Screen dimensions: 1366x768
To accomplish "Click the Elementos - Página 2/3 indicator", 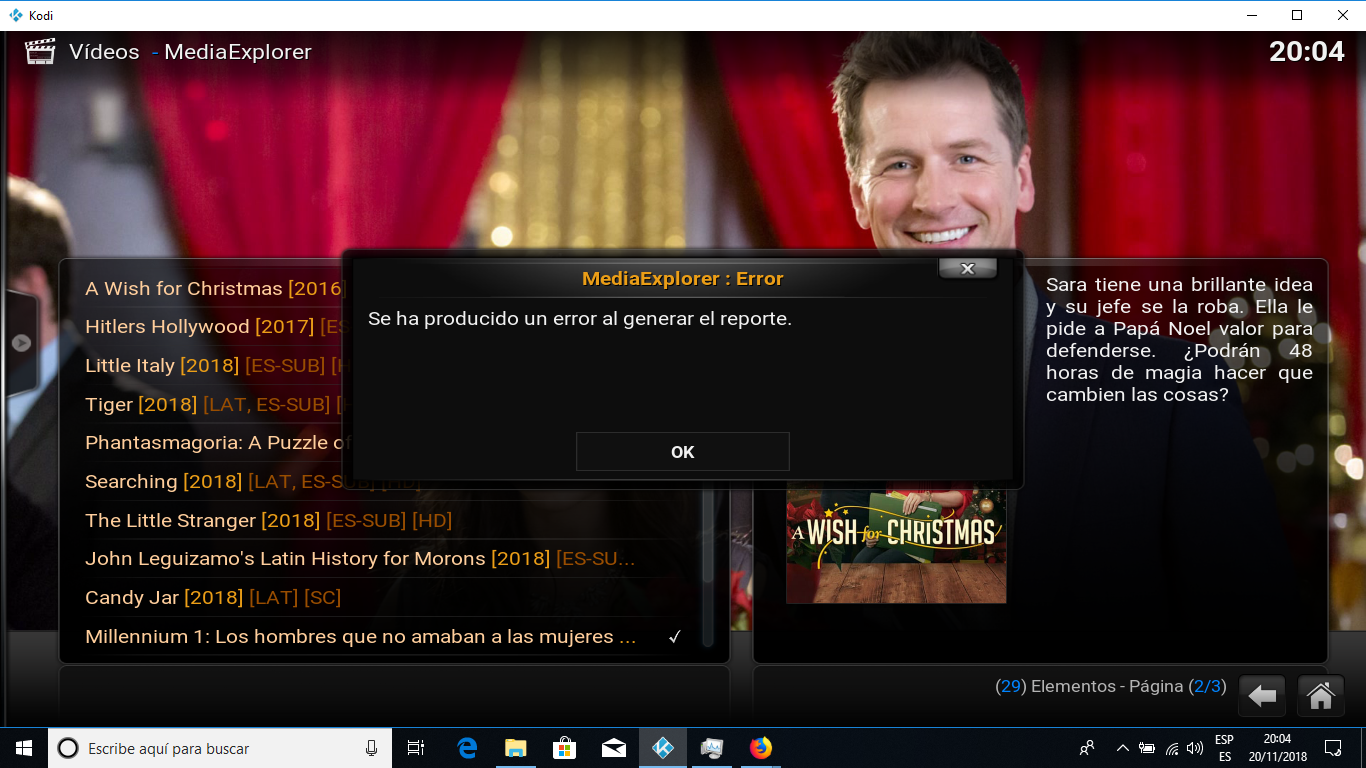I will tap(1111, 687).
